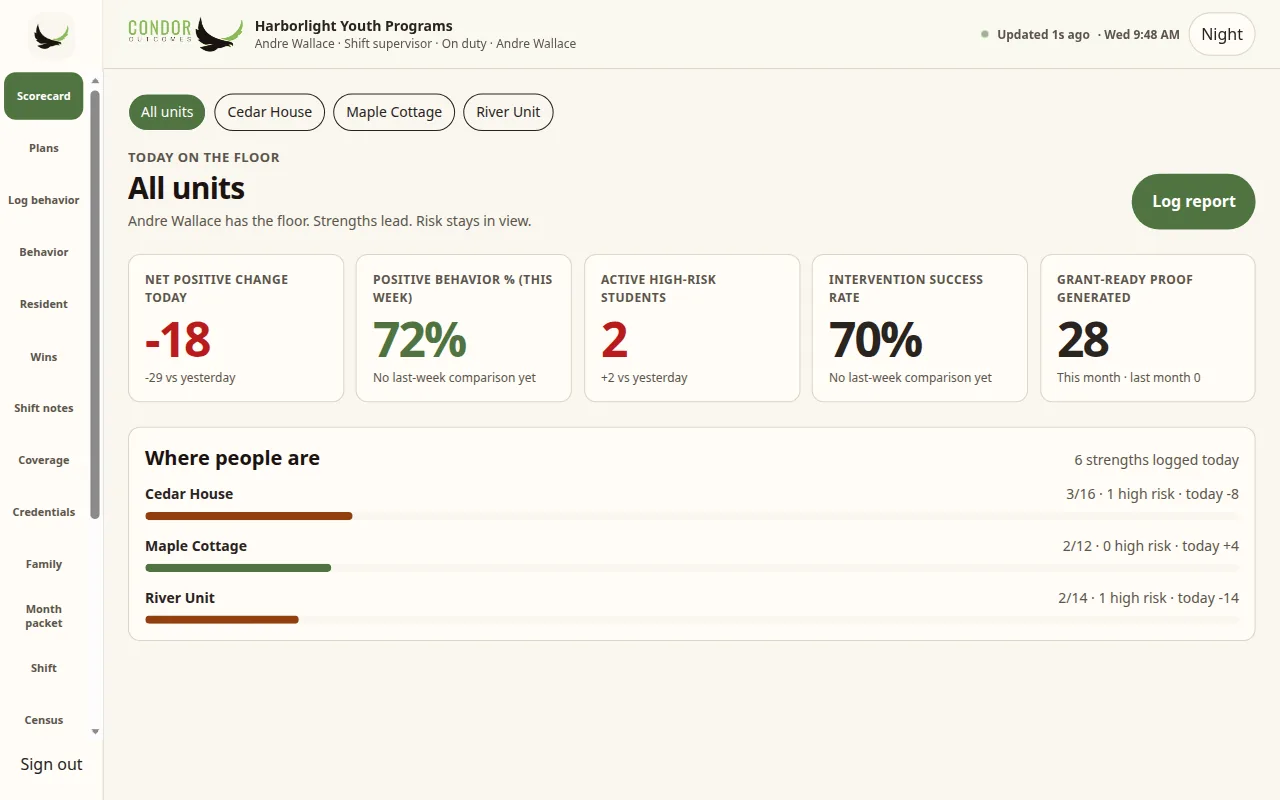
Task: Open Credentials in the sidebar
Action: [44, 512]
